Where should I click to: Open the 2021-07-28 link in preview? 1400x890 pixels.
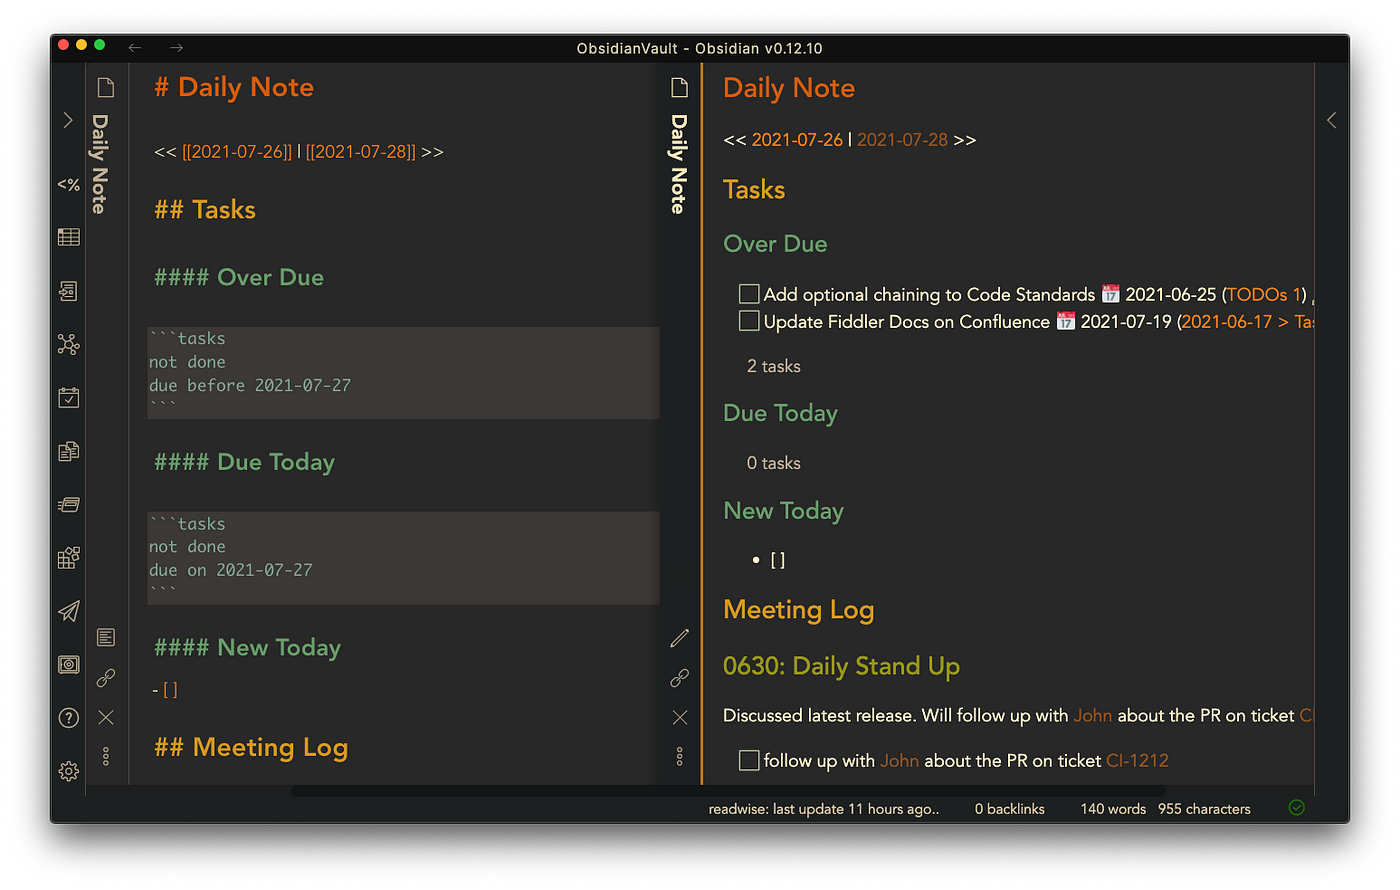[902, 140]
